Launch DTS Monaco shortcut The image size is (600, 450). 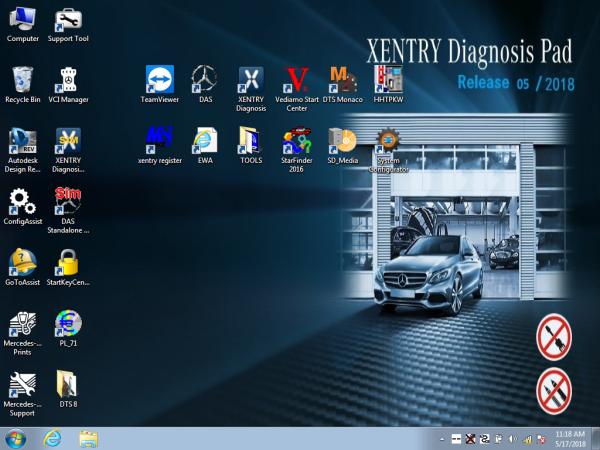342,84
